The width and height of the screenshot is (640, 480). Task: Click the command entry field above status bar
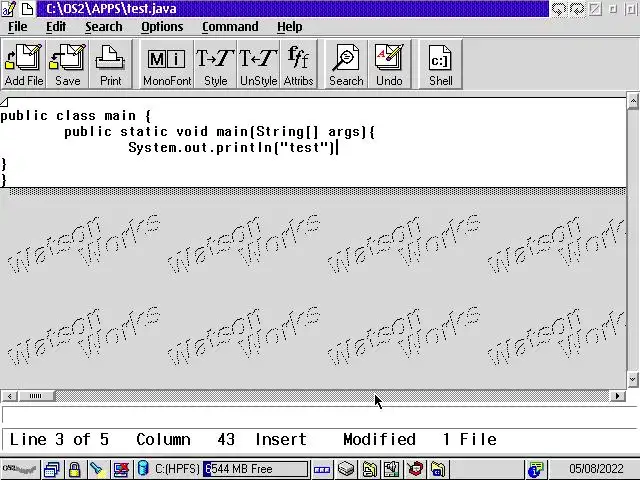click(320, 415)
